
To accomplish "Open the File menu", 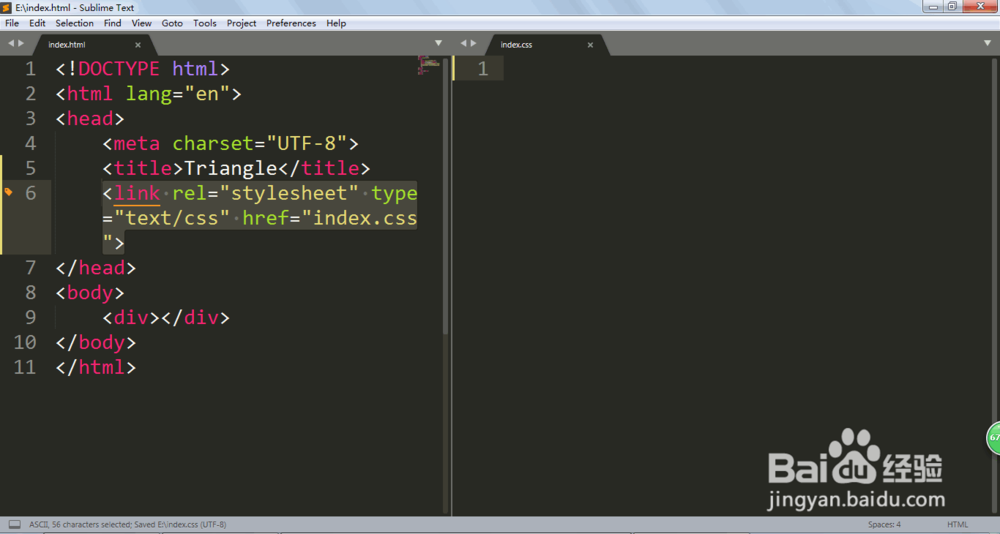I will tap(12, 23).
